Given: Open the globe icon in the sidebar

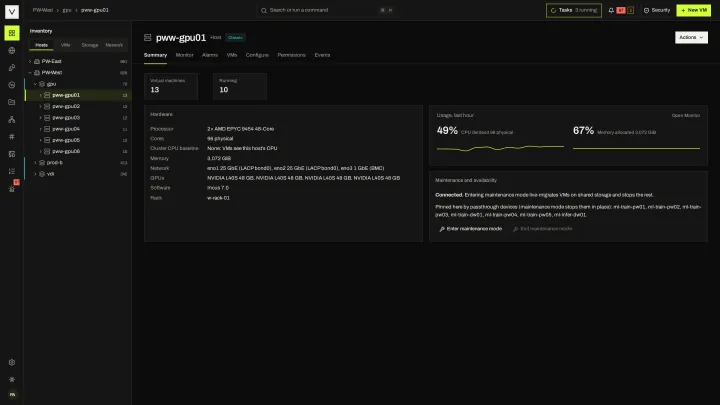Looking at the screenshot, I should pyautogui.click(x=12, y=51).
